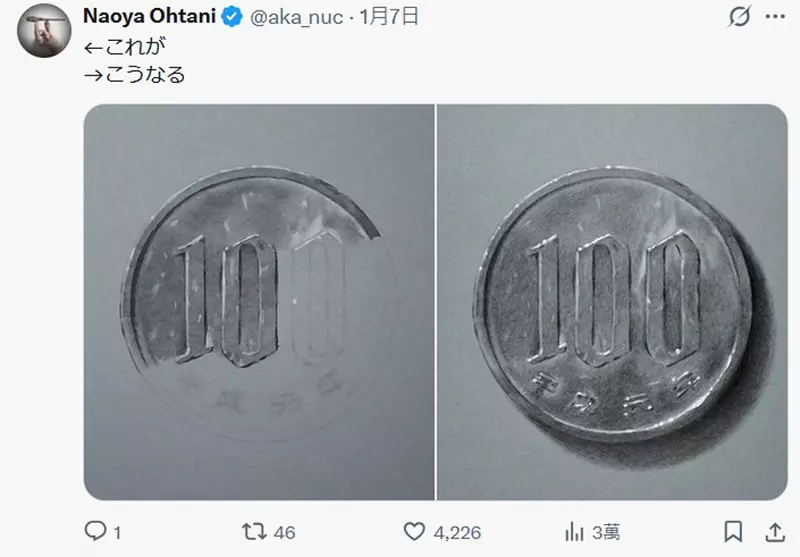This screenshot has width=800, height=557.
Task: Click the 3萬 views count
Action: (606, 532)
